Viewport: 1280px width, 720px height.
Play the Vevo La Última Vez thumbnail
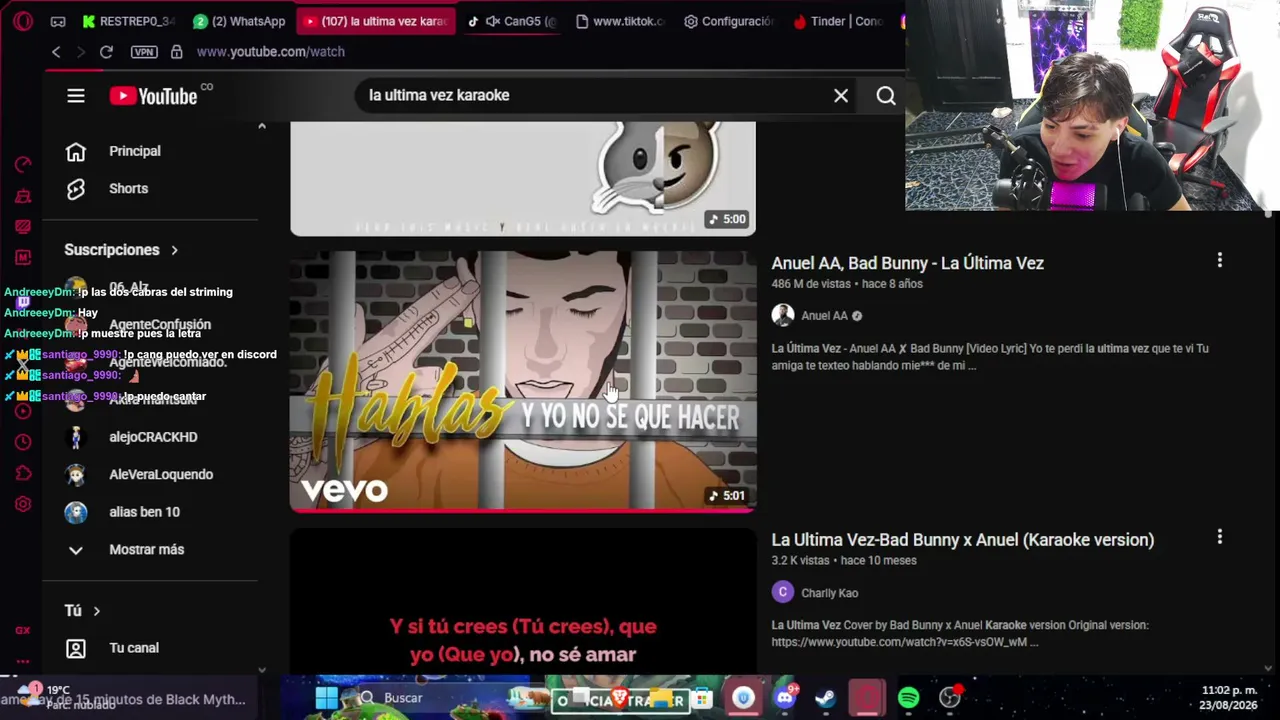coord(523,381)
